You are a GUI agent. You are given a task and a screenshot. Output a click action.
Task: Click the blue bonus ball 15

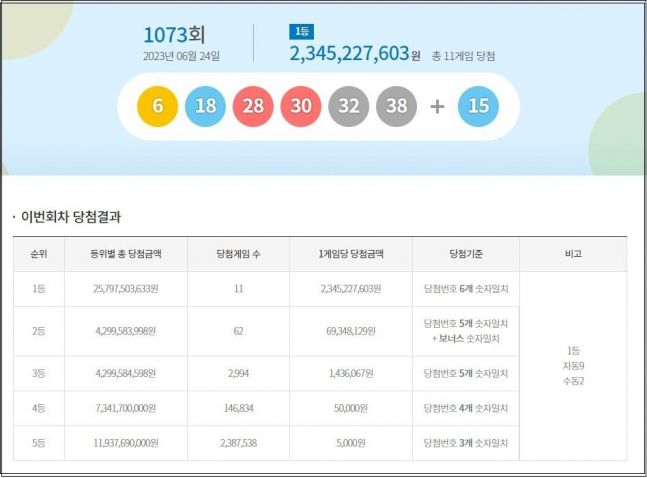pos(478,106)
